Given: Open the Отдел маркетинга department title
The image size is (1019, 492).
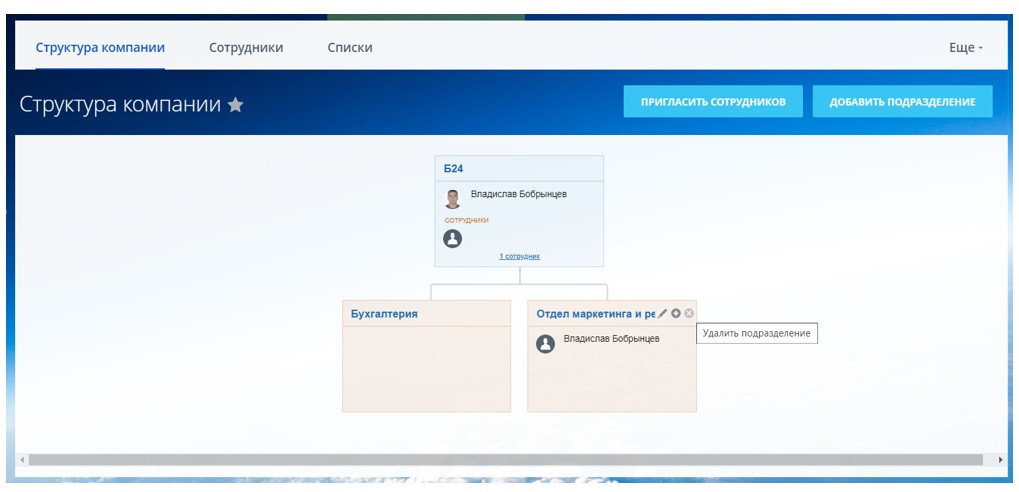Looking at the screenshot, I should pos(595,314).
